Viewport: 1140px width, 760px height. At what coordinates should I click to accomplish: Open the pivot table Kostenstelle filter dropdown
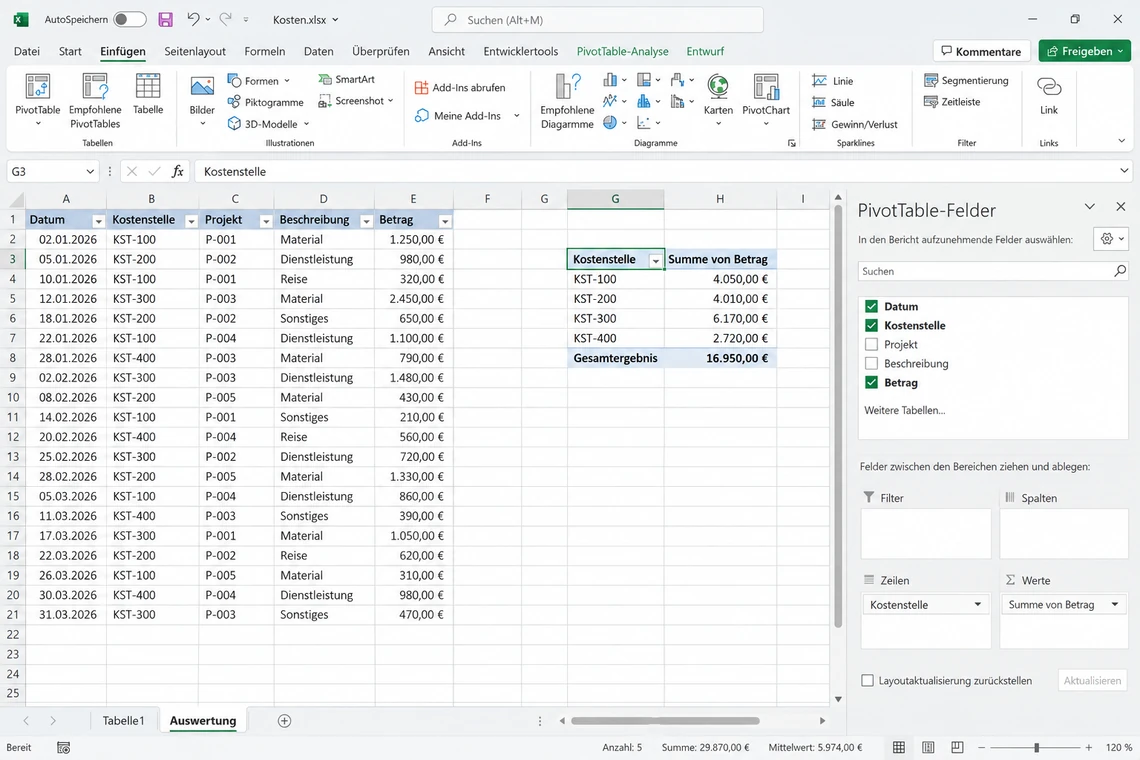(655, 260)
